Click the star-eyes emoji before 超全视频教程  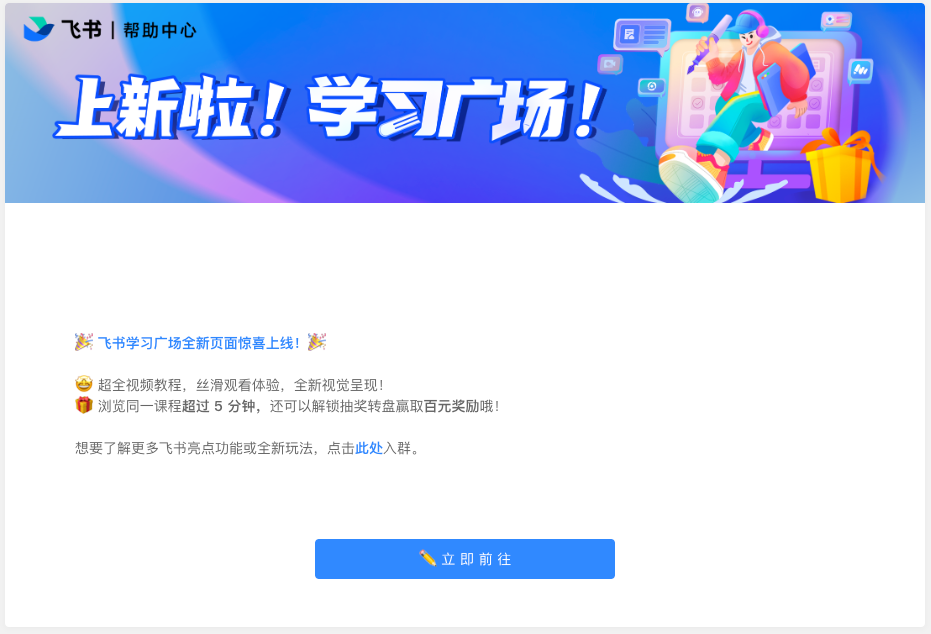tap(84, 384)
